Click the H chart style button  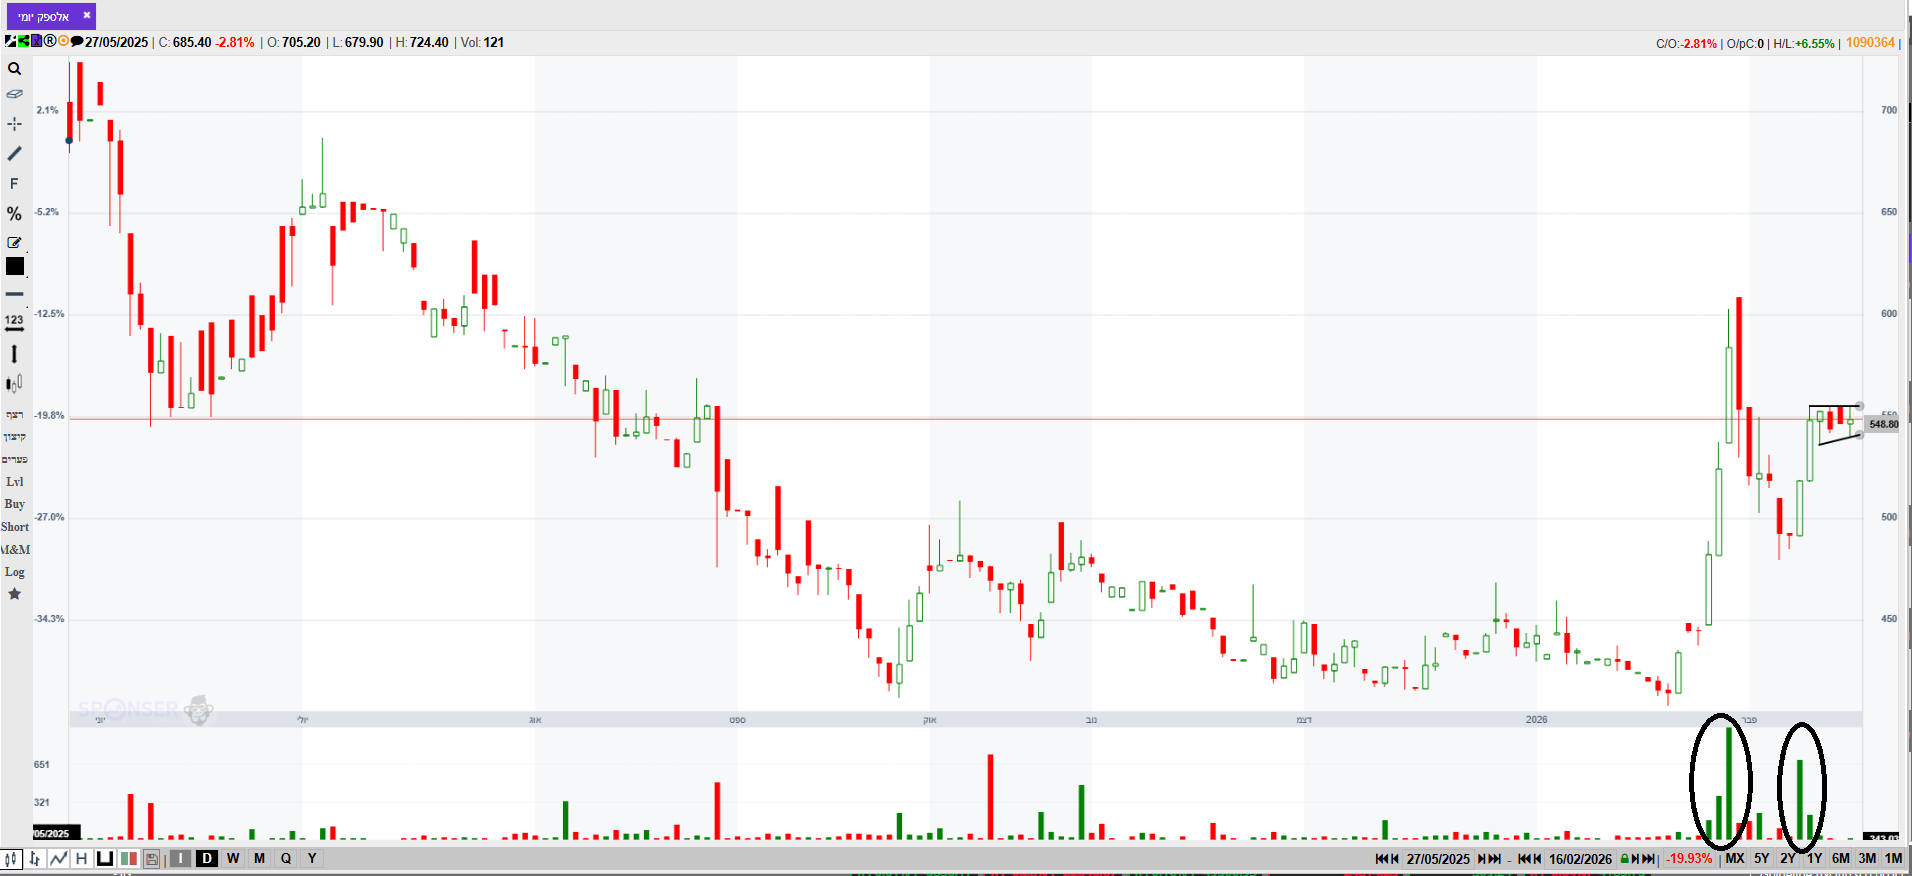pos(82,859)
